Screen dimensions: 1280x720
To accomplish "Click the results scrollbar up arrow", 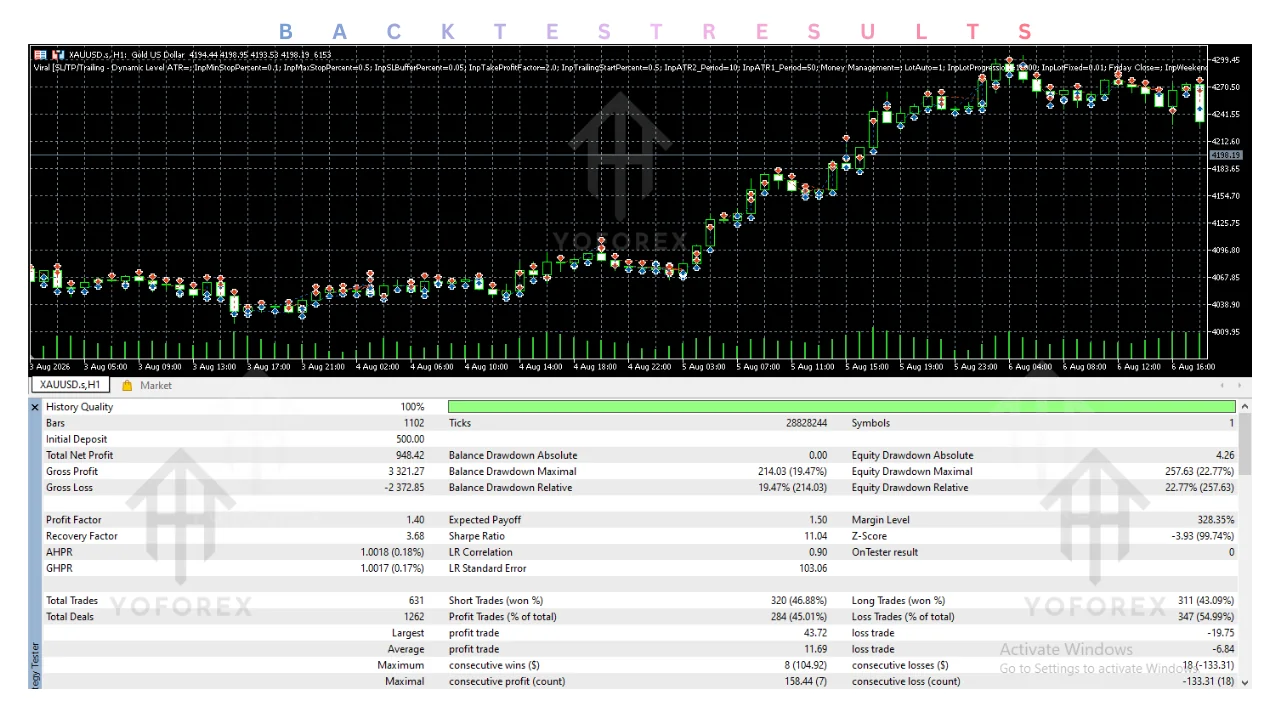I will click(x=1244, y=407).
